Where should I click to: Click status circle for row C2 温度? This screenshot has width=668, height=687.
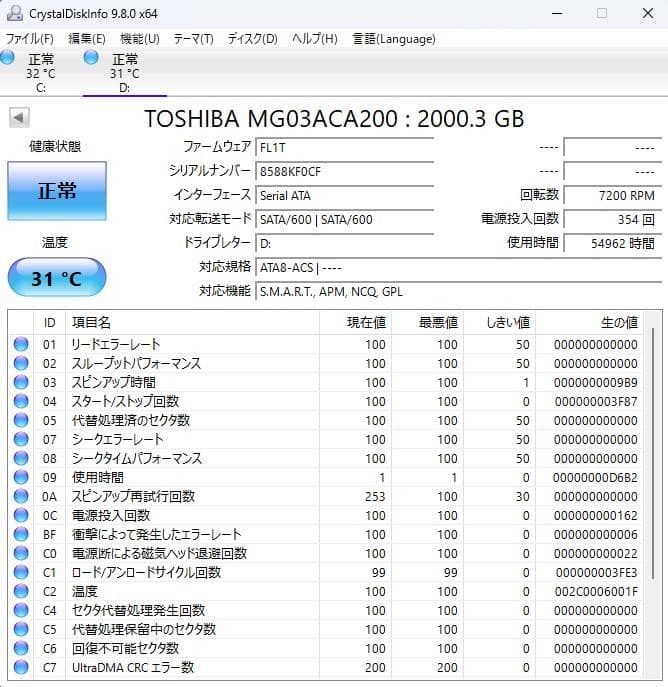point(21,591)
